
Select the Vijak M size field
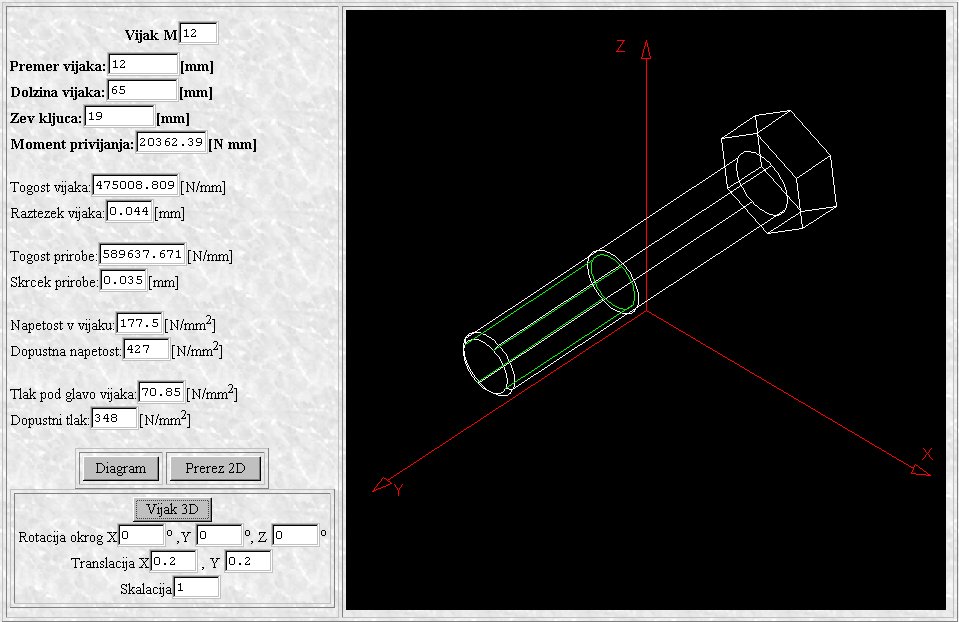coord(198,34)
